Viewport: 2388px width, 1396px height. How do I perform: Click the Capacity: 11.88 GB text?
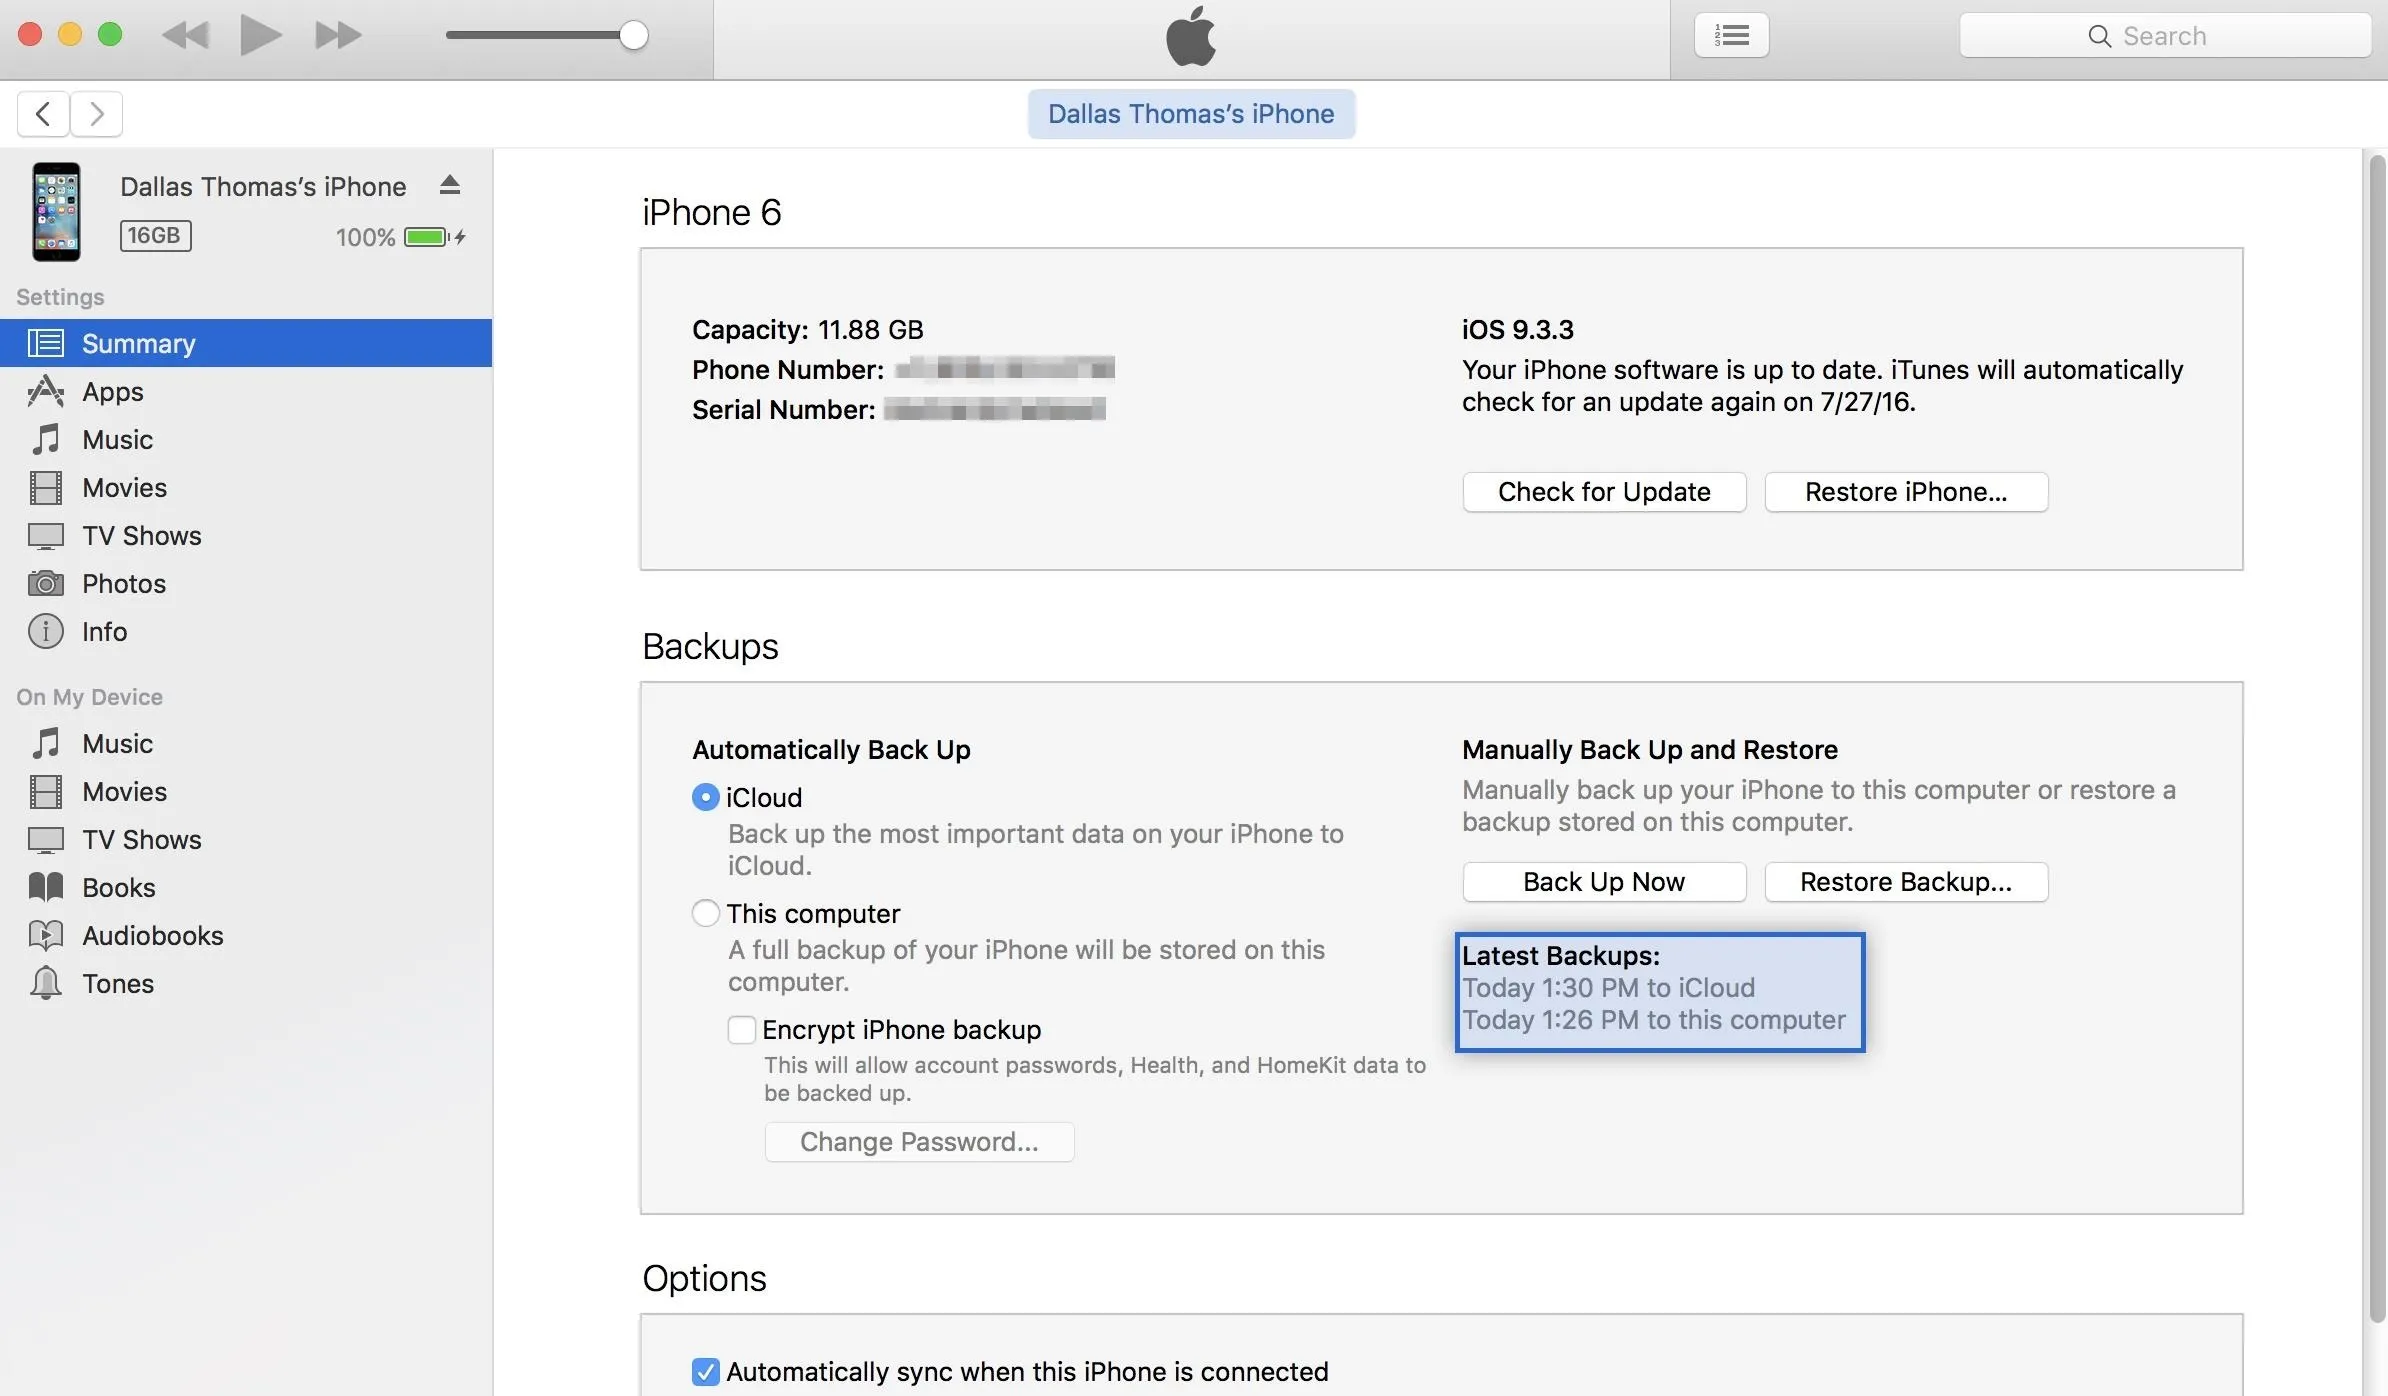[807, 330]
